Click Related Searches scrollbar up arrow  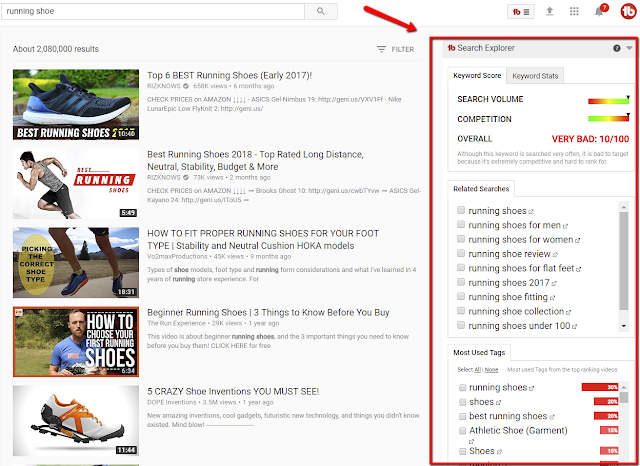624,207
